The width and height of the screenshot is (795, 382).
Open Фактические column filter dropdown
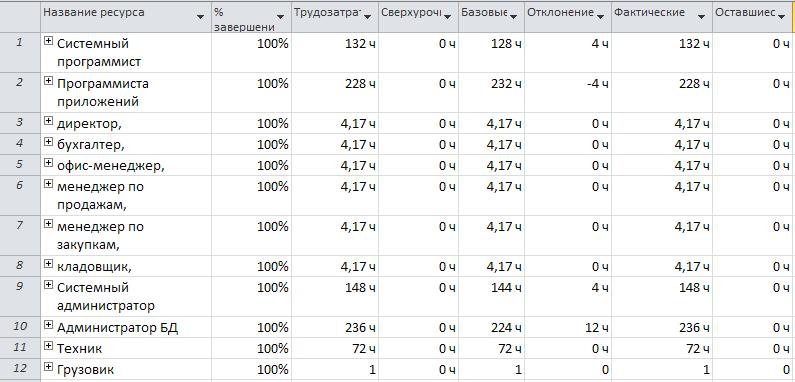701,17
